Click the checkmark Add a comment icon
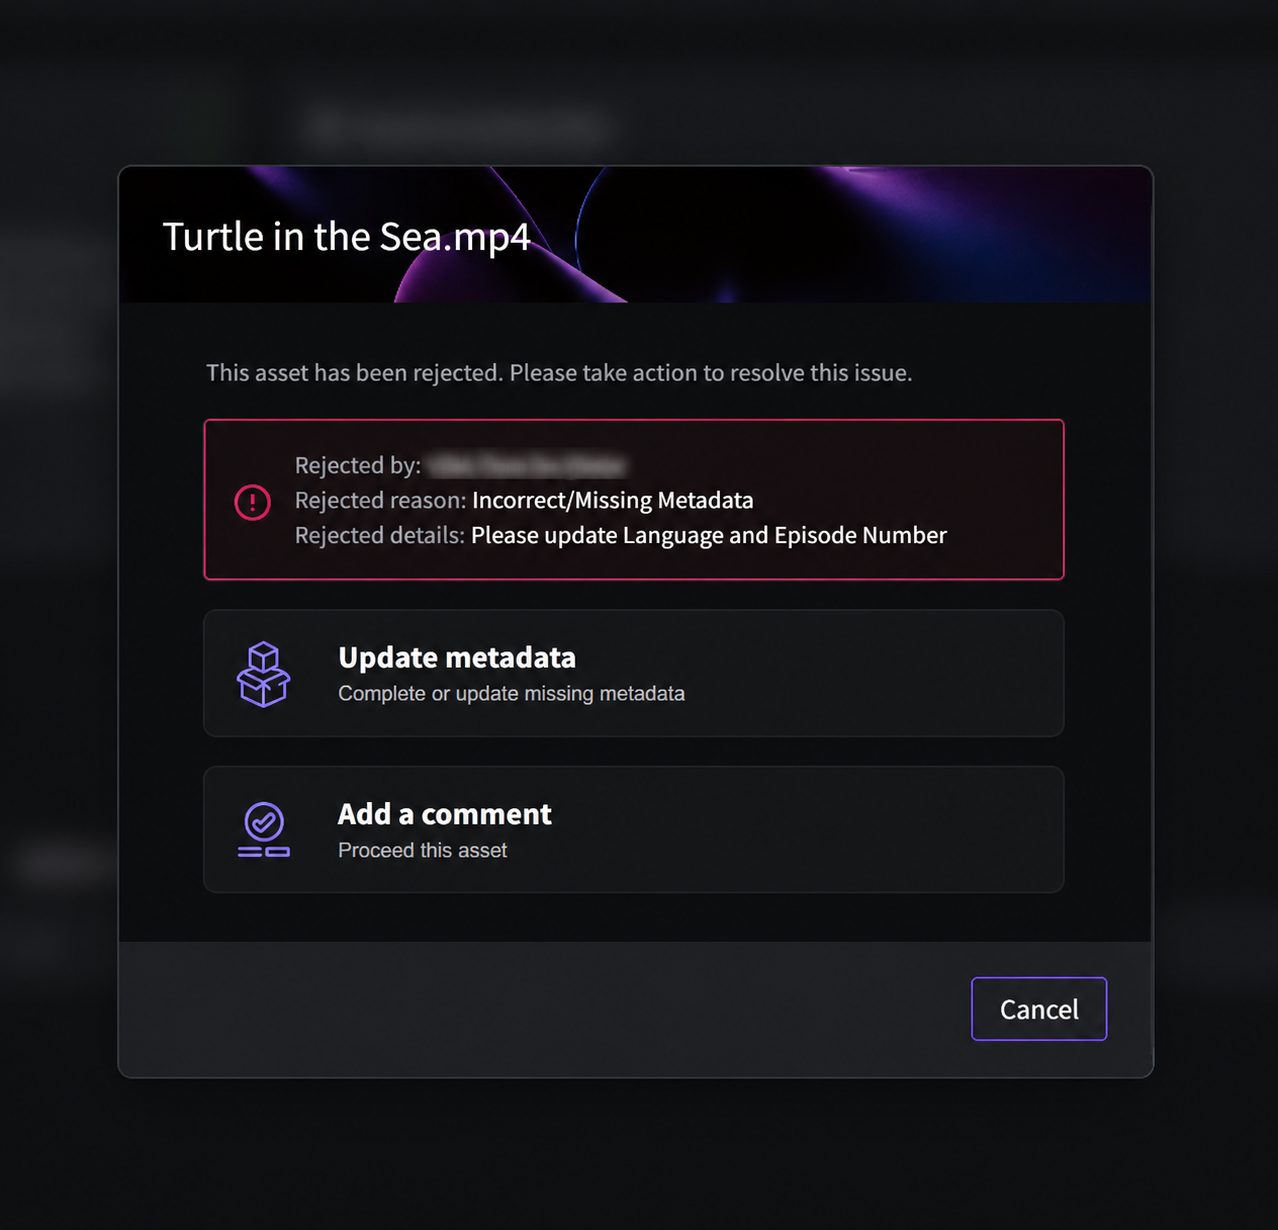 point(263,830)
